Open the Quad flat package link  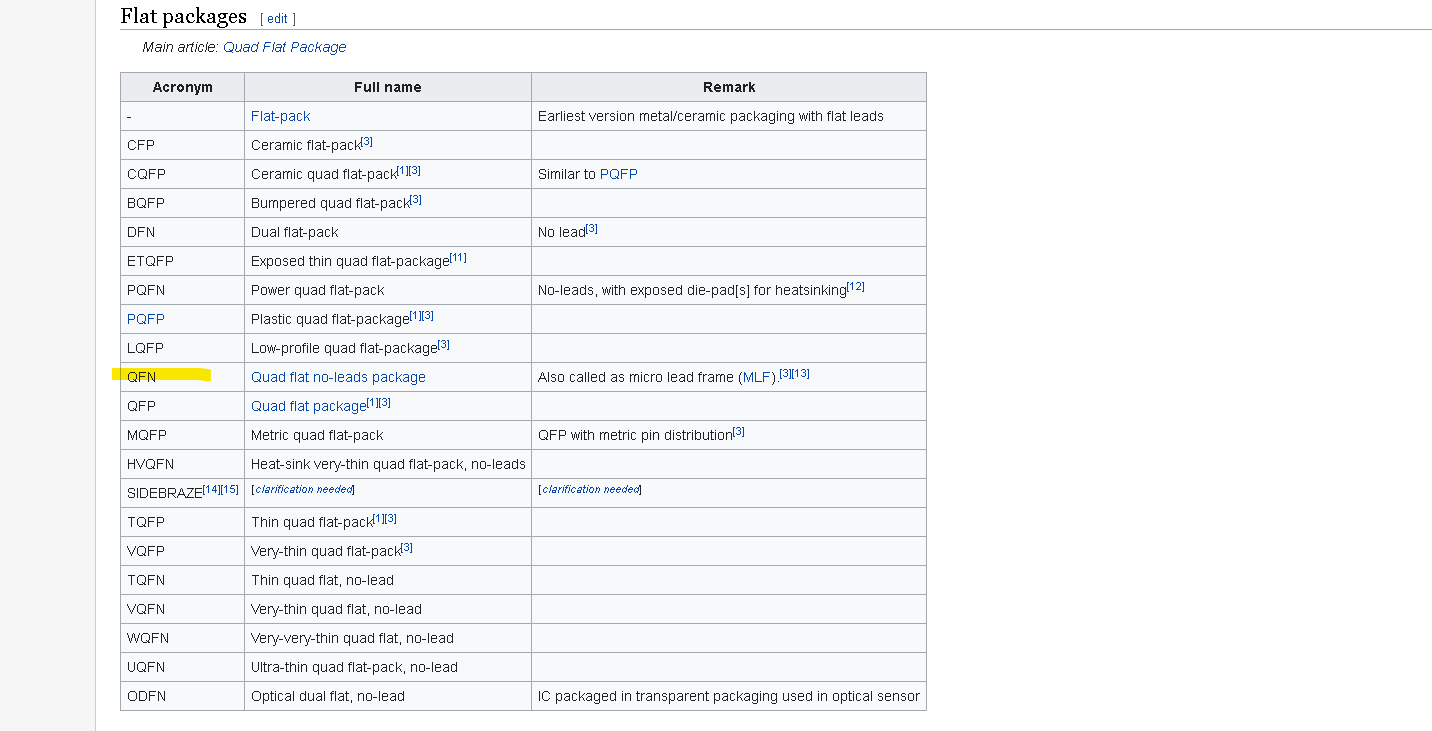click(x=308, y=406)
